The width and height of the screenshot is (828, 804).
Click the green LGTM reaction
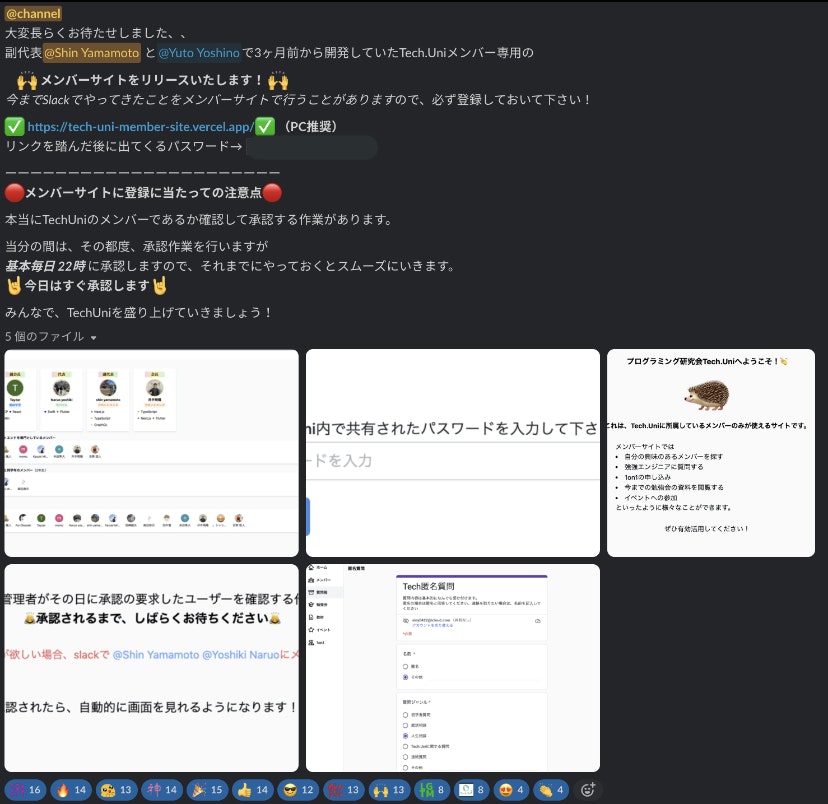[431, 790]
